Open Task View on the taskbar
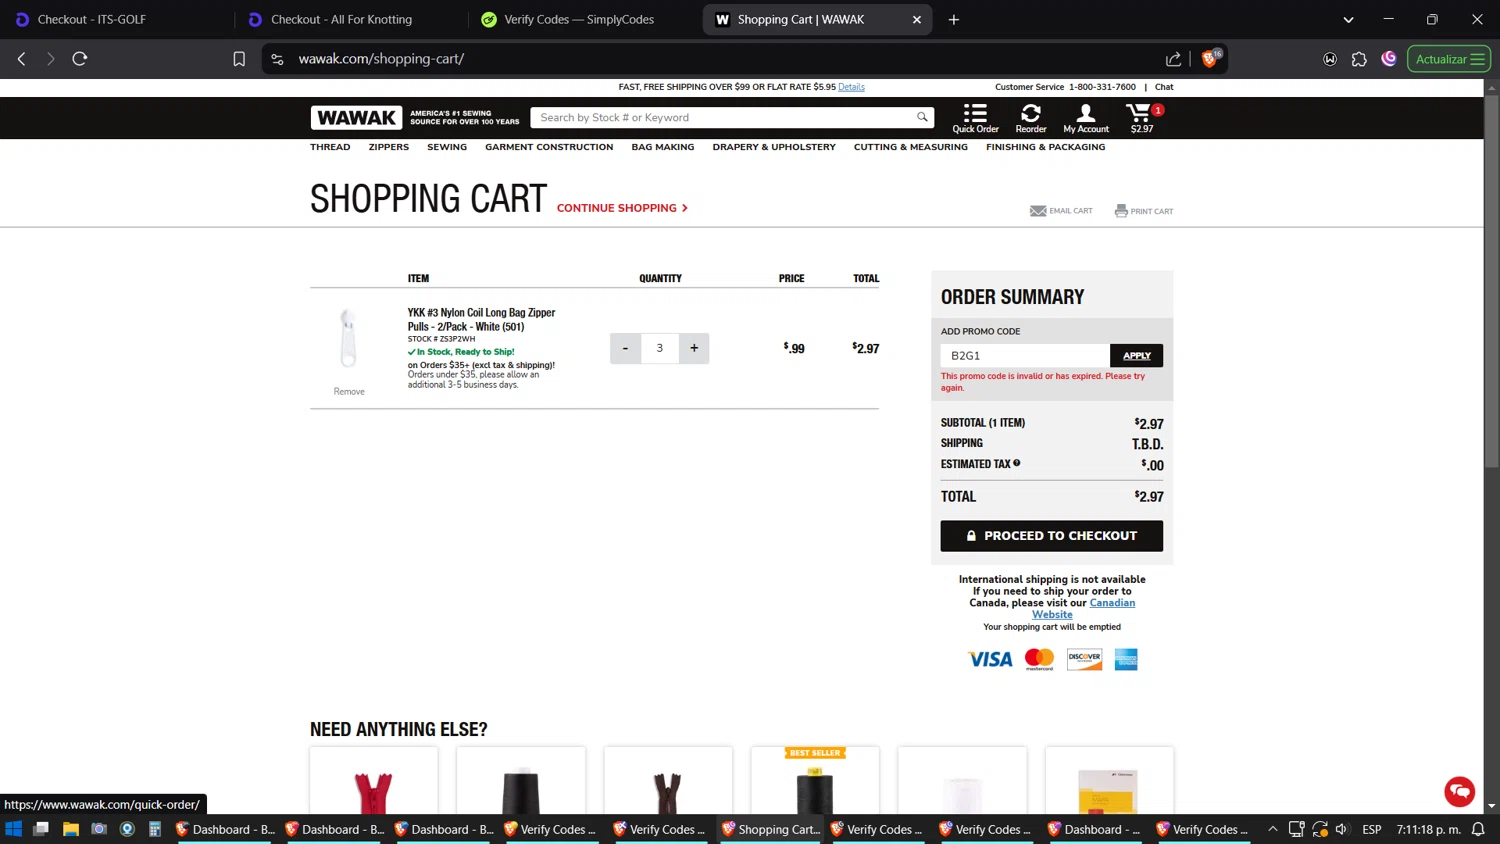The height and width of the screenshot is (844, 1500). [41, 829]
